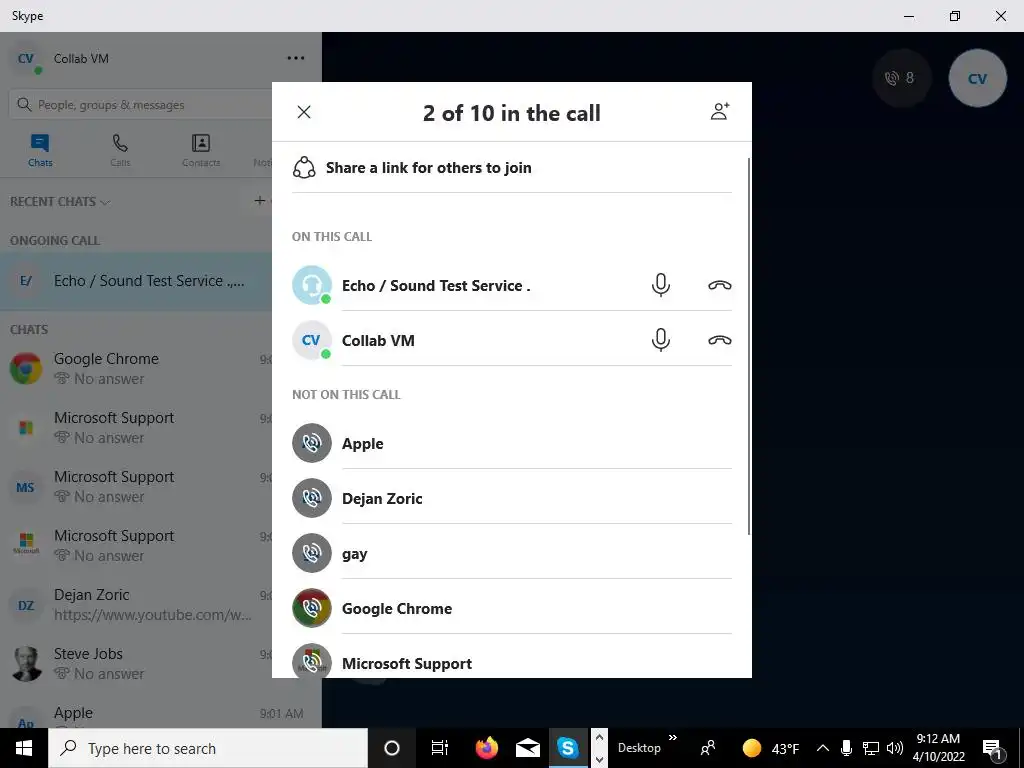Ring contact named gay to join call
This screenshot has width=1024, height=768.
[x=312, y=553]
